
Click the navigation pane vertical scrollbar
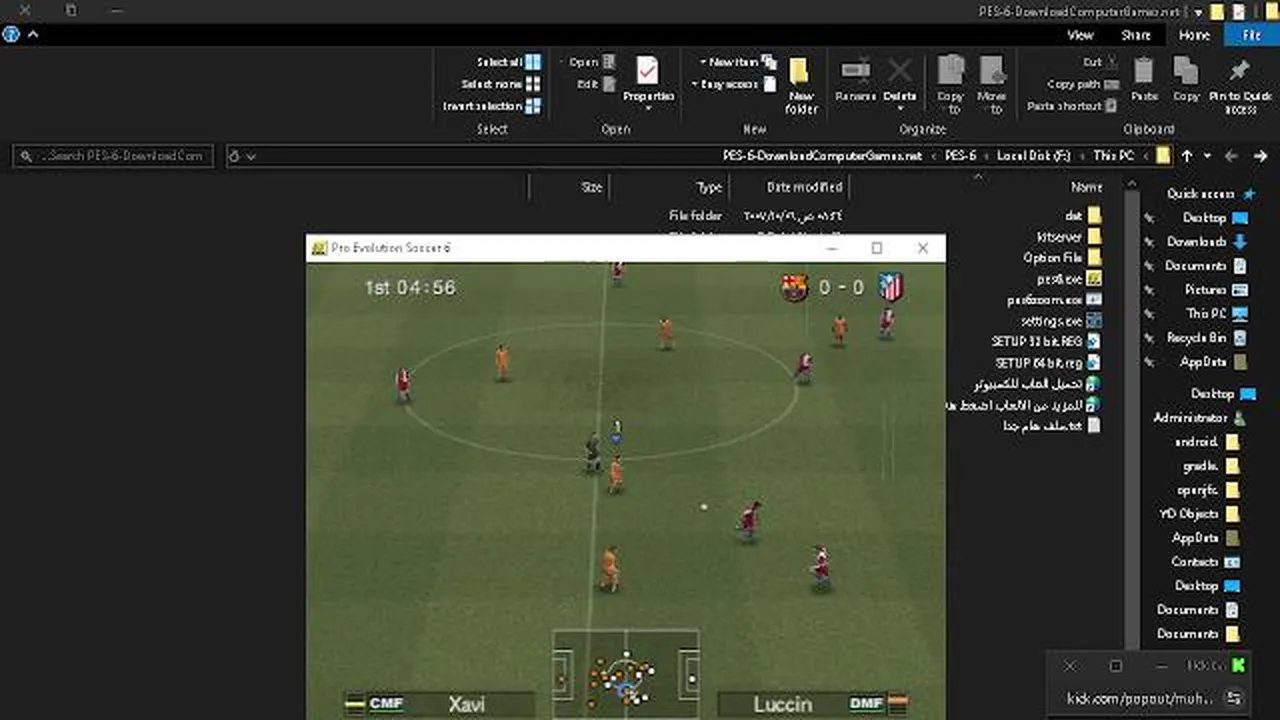[1133, 420]
